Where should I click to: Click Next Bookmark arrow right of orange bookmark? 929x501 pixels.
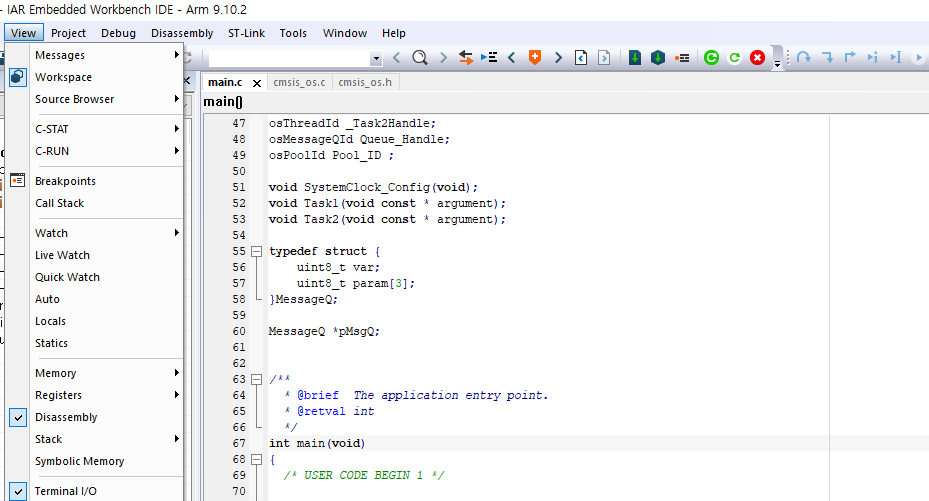(558, 57)
